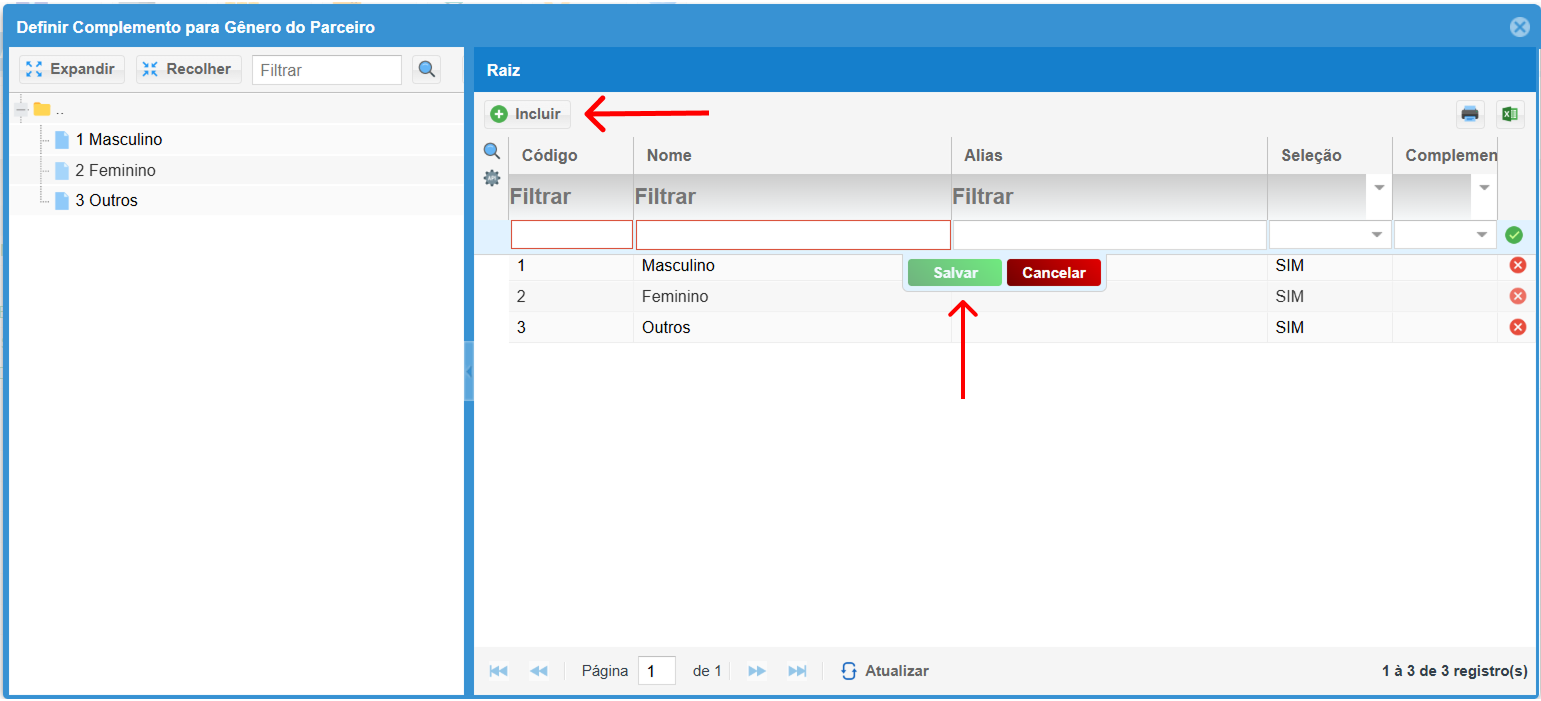Click the print icon in grid toolbar
The width and height of the screenshot is (1541, 701).
(1469, 114)
